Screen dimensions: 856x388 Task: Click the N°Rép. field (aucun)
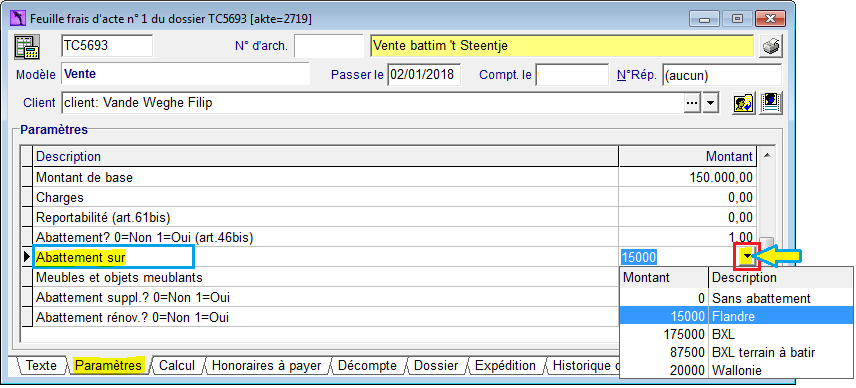(x=722, y=75)
